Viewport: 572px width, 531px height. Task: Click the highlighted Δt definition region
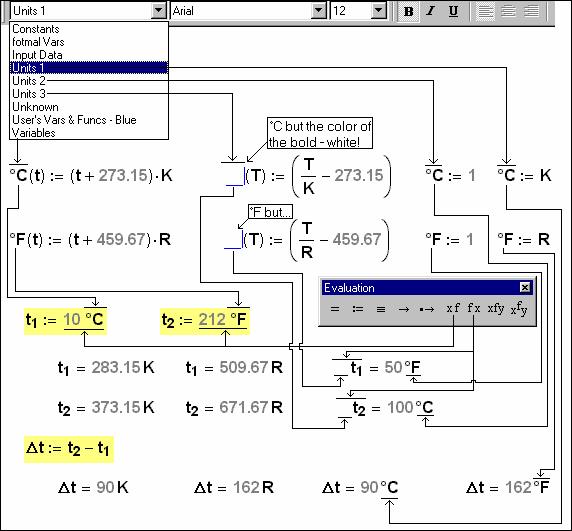point(69,449)
